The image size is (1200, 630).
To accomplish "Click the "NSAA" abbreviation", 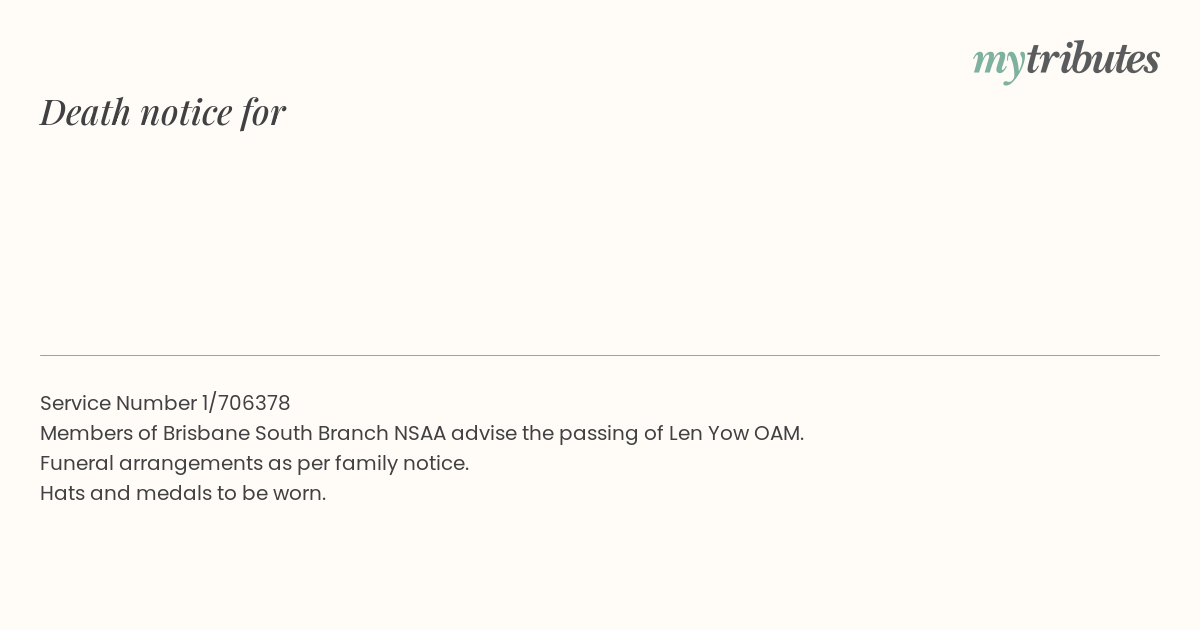I will click(419, 433).
